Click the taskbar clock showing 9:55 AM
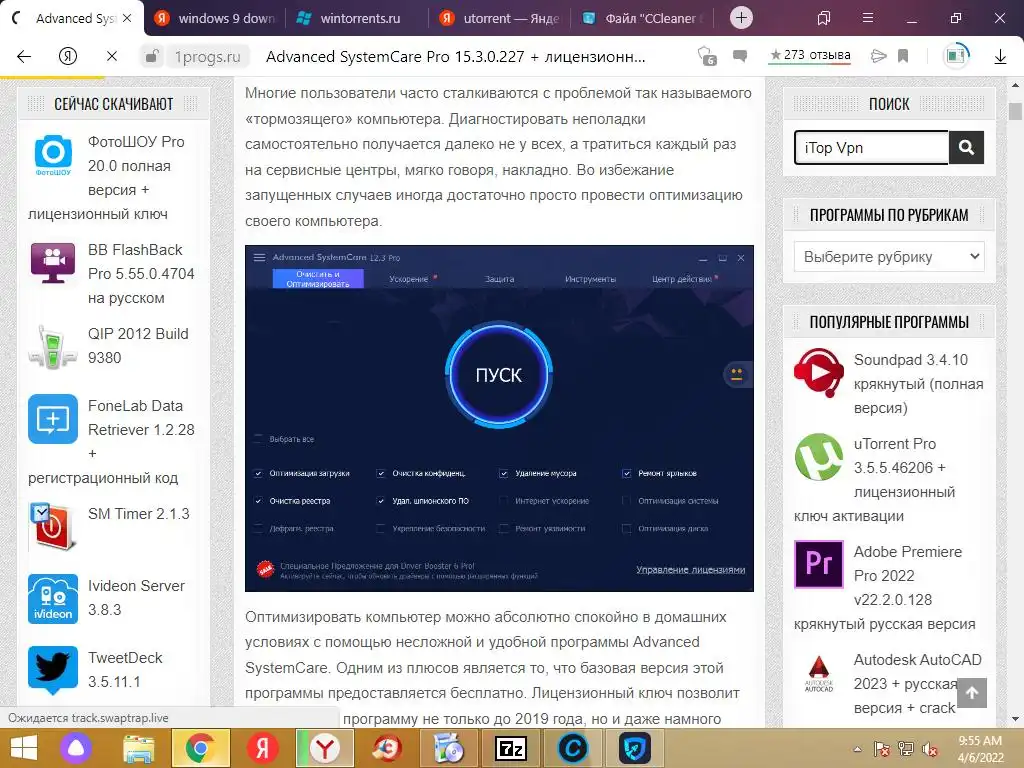Image resolution: width=1024 pixels, height=768 pixels. coord(980,749)
